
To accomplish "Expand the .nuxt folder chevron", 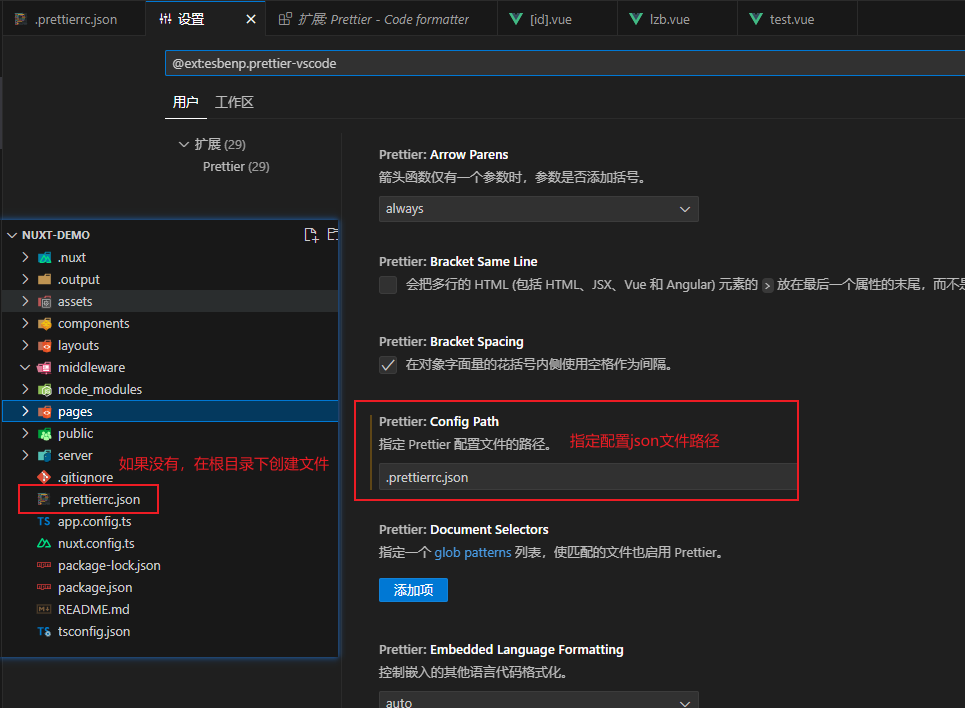I will tap(25, 257).
